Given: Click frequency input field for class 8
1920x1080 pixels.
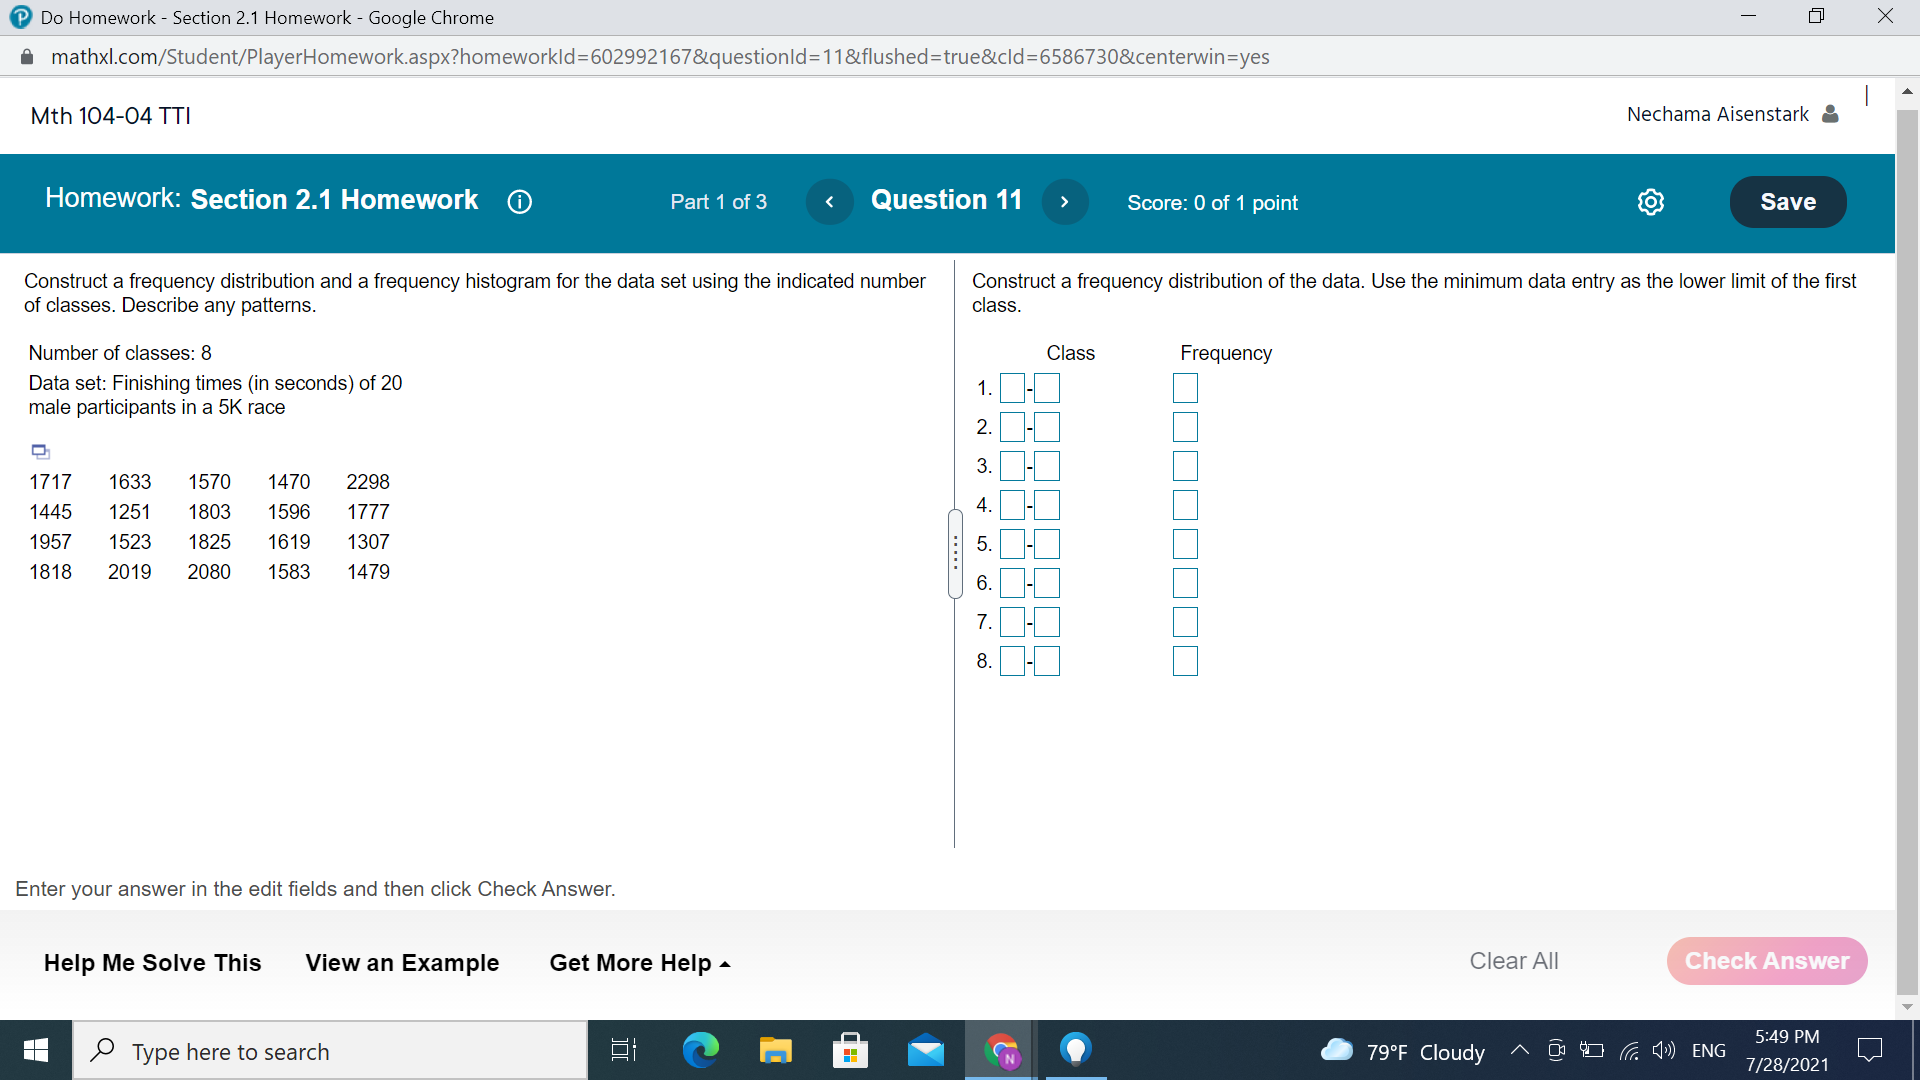Looking at the screenshot, I should pyautogui.click(x=1185, y=662).
